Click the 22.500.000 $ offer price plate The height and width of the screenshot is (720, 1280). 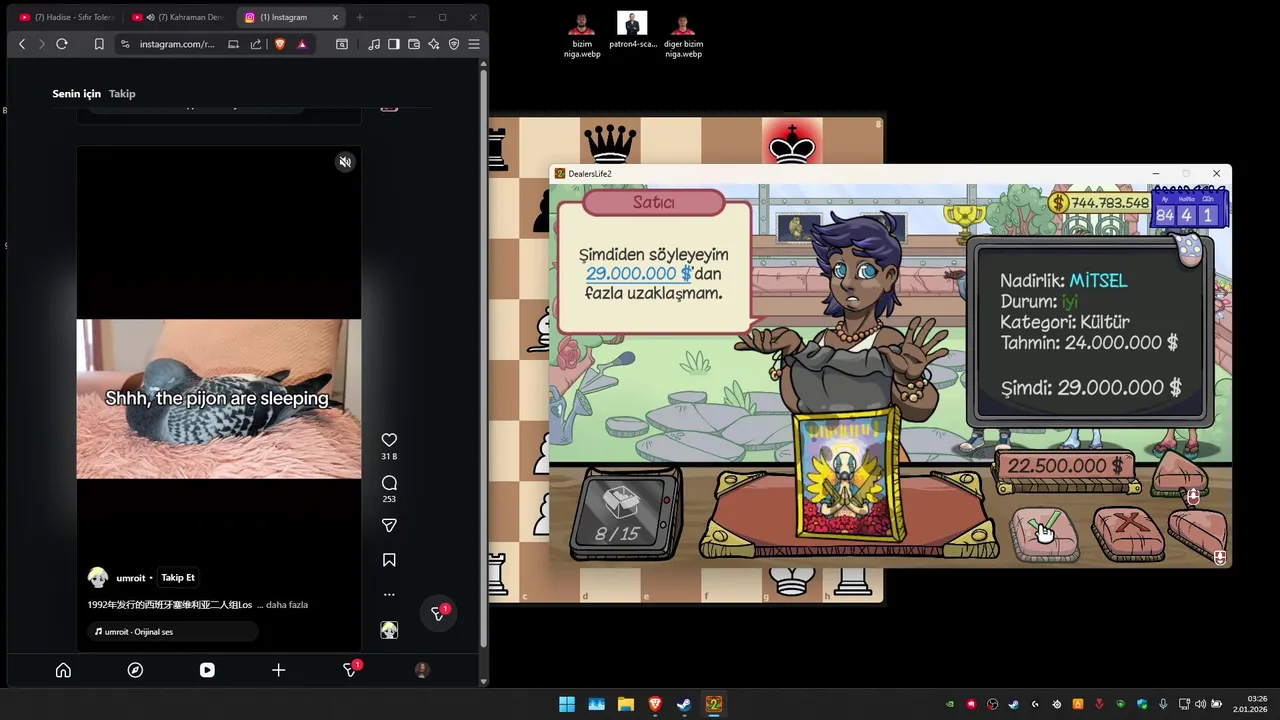tap(1065, 466)
